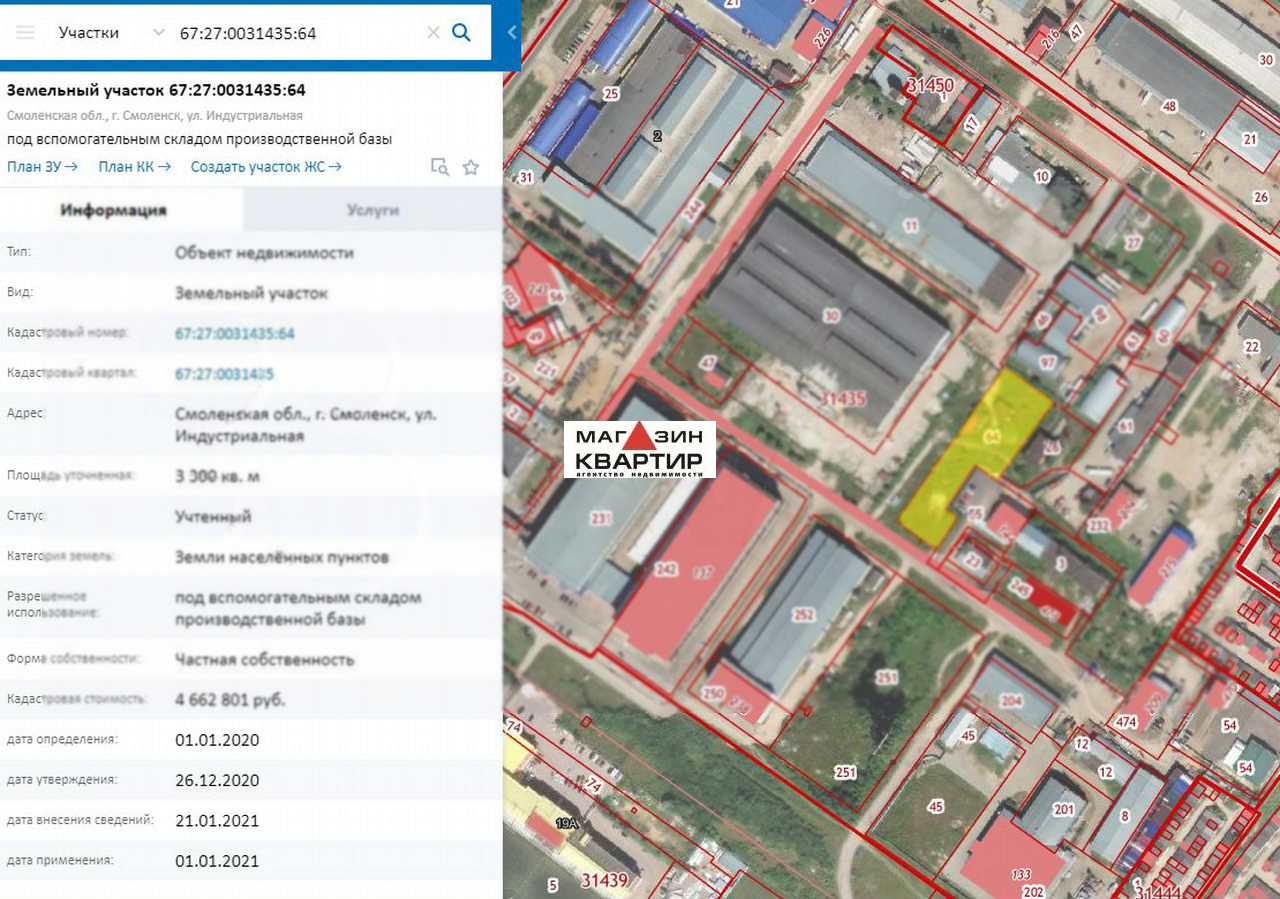
Task: Open cadastral quarter 67:27:0031435 link
Action: (225, 374)
